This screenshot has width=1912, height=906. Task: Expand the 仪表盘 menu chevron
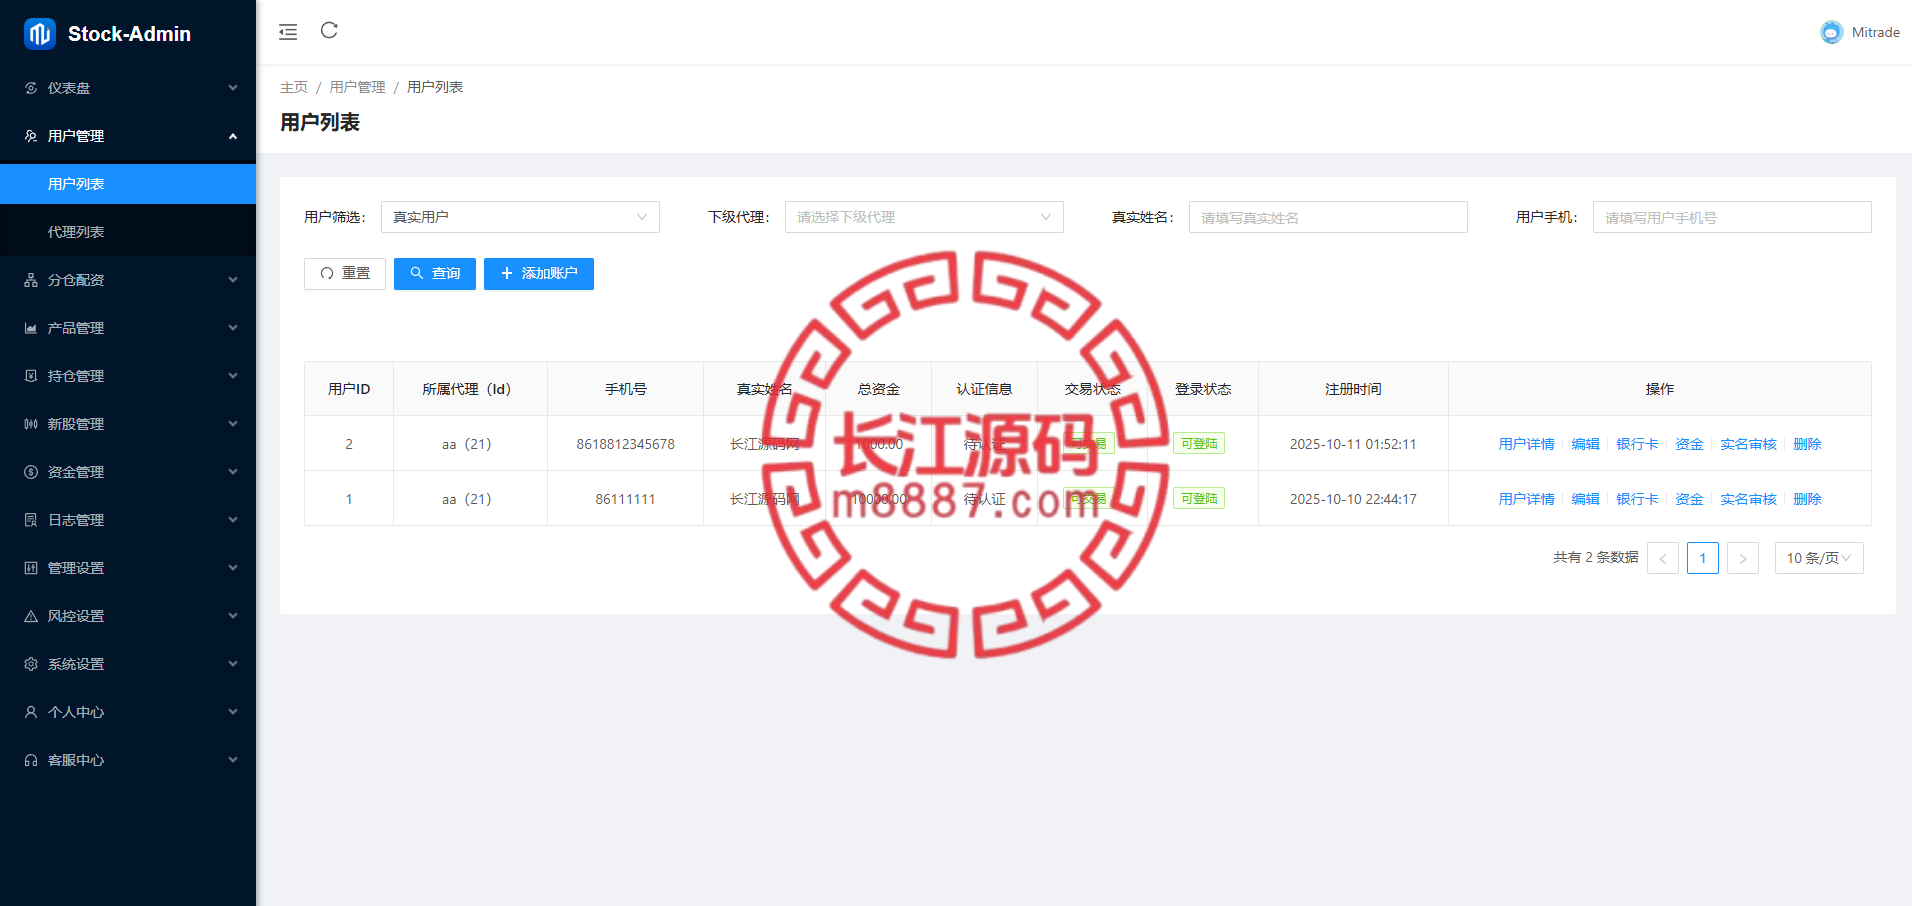pyautogui.click(x=233, y=88)
